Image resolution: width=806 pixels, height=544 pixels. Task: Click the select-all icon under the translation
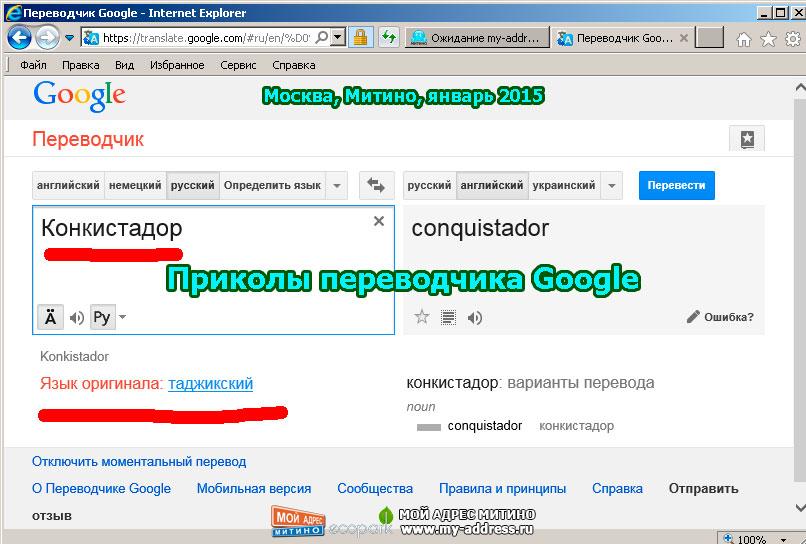[x=448, y=318]
